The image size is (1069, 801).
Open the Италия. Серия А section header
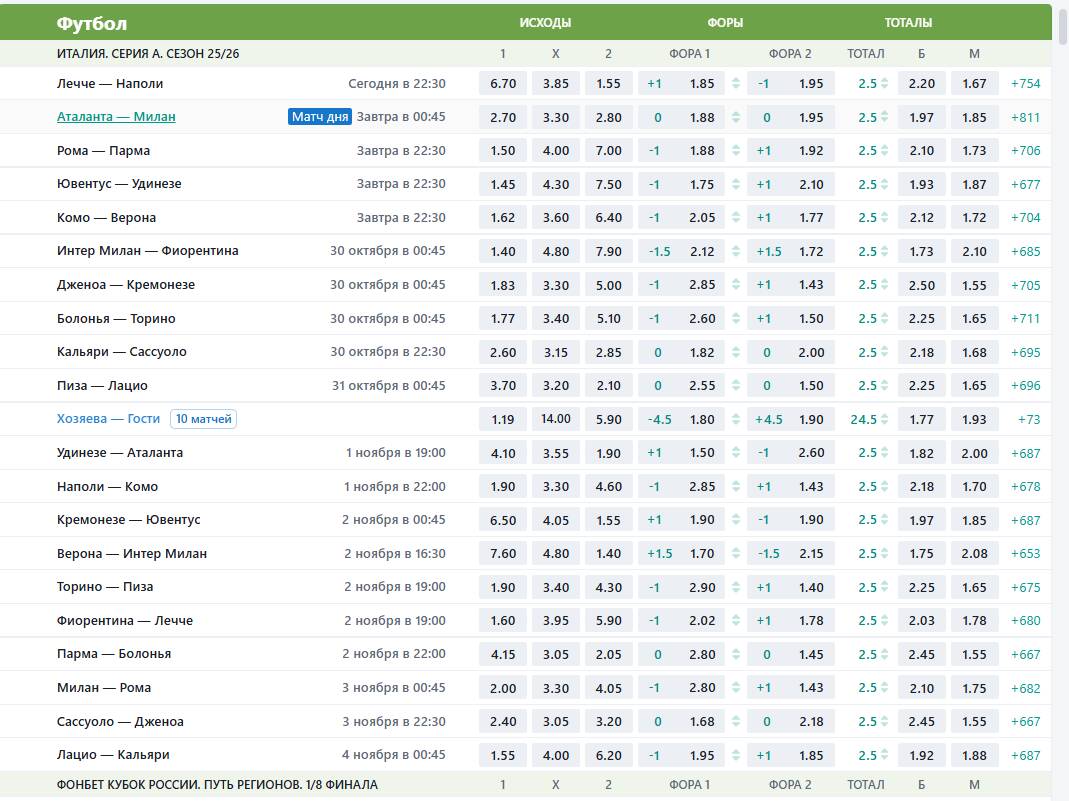(x=148, y=53)
